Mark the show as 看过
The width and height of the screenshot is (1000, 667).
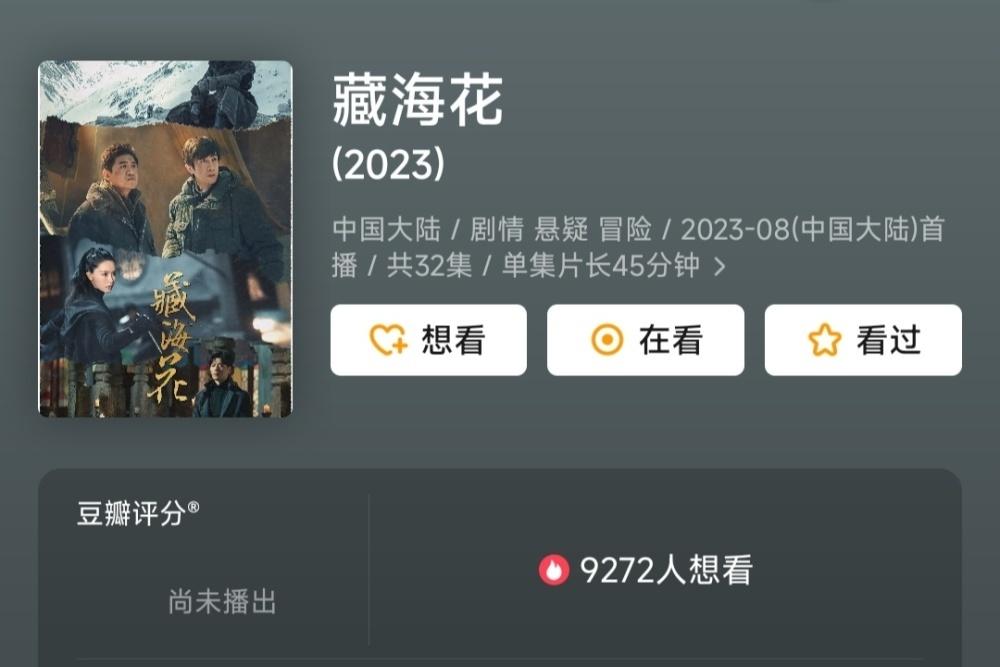(863, 340)
